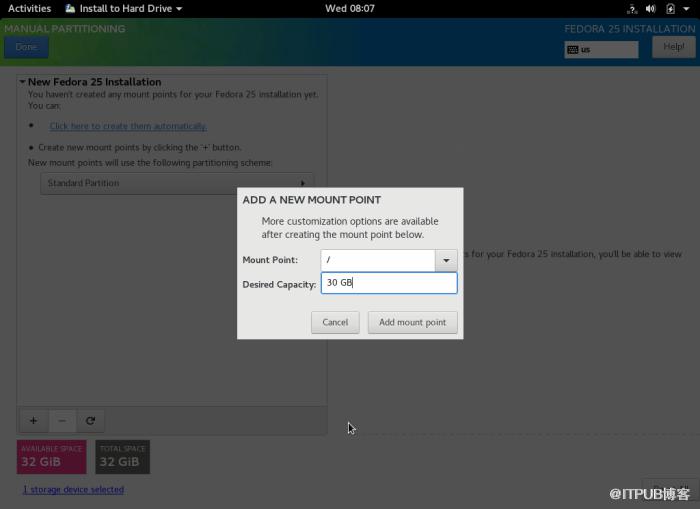
Task: Open Install to Hard Drive app menu
Action: (x=124, y=8)
